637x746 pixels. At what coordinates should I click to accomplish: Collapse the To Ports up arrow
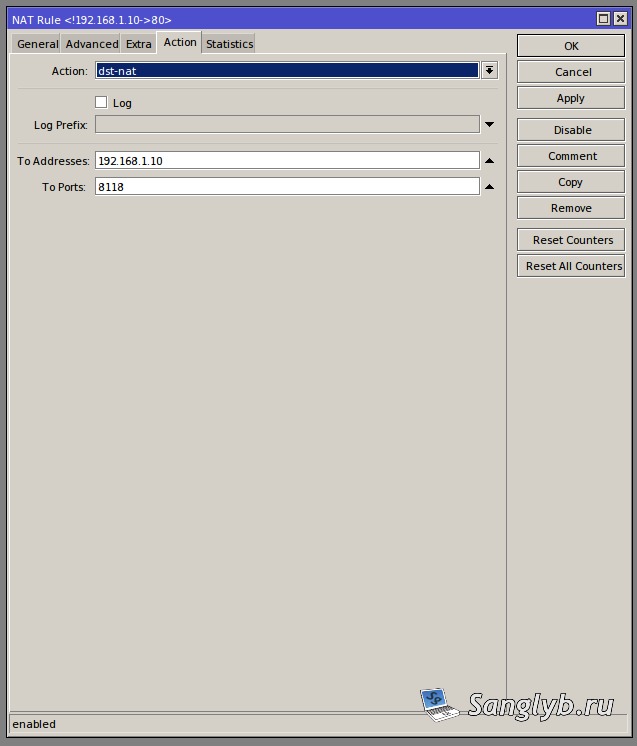coord(490,187)
